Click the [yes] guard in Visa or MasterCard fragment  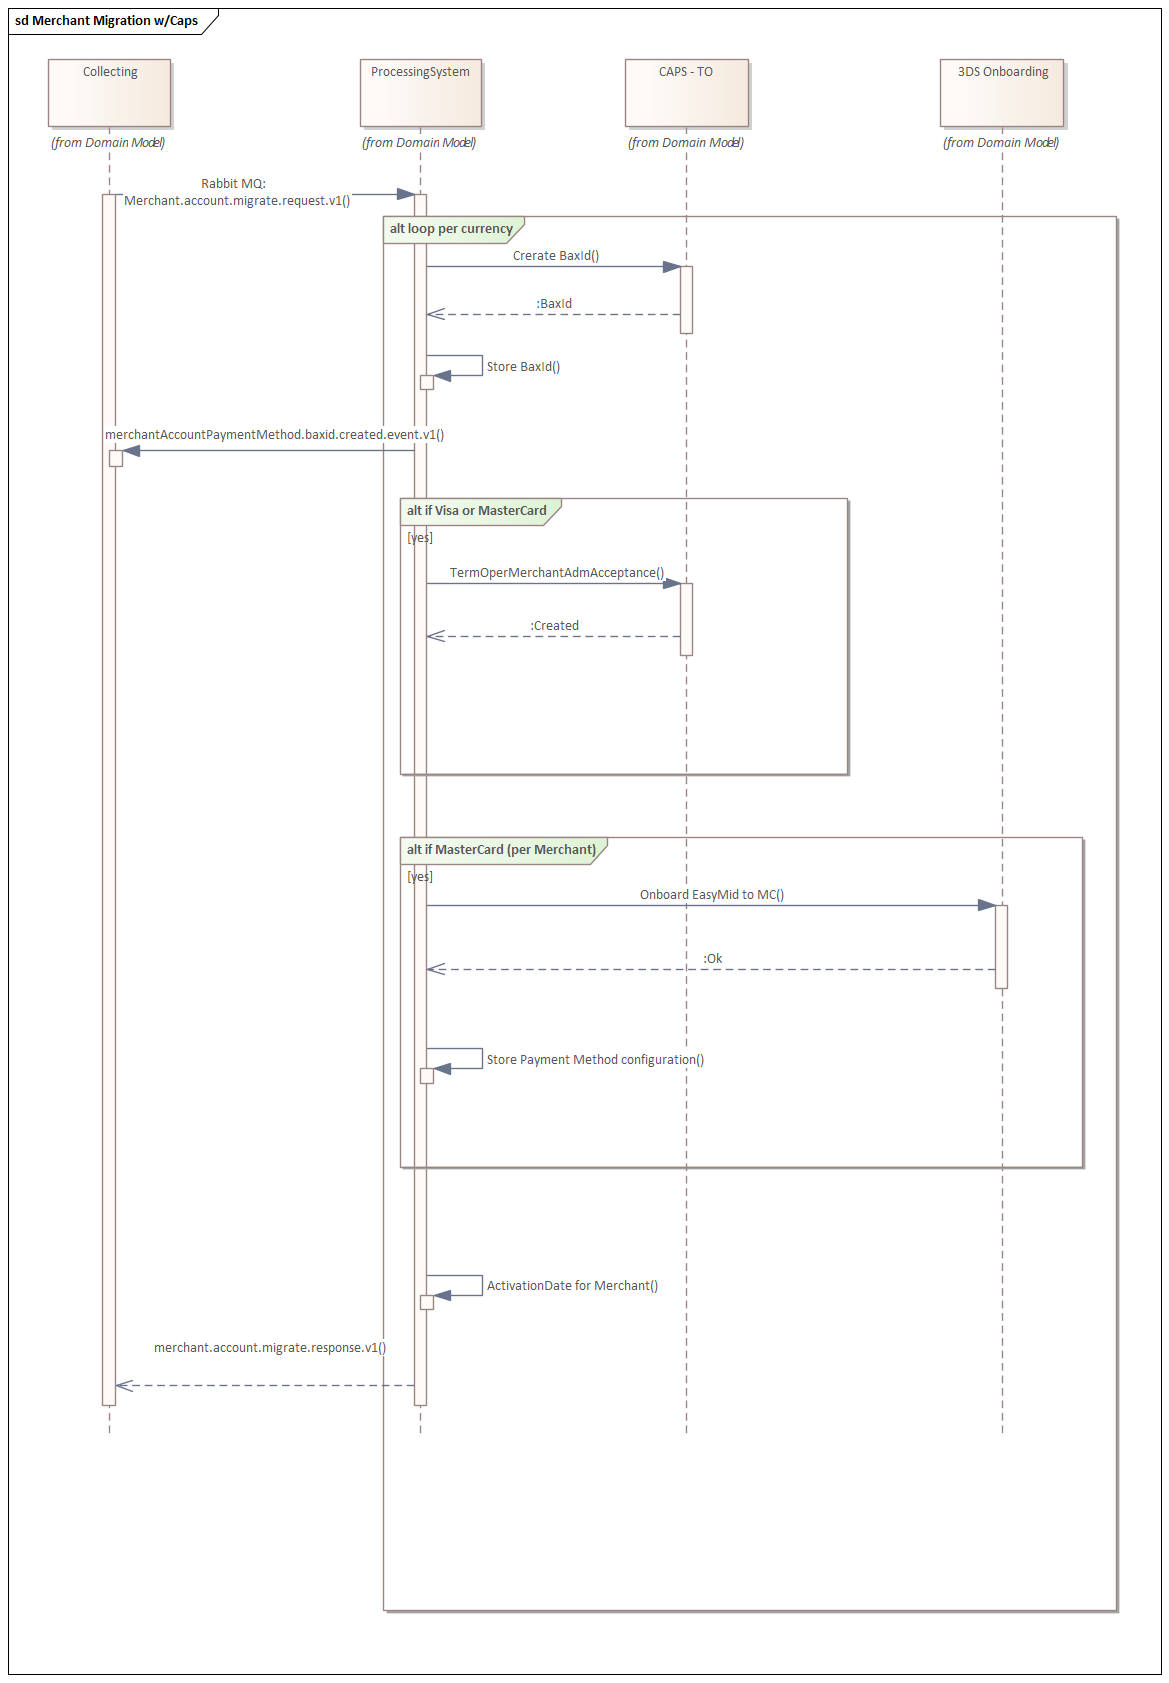point(420,538)
